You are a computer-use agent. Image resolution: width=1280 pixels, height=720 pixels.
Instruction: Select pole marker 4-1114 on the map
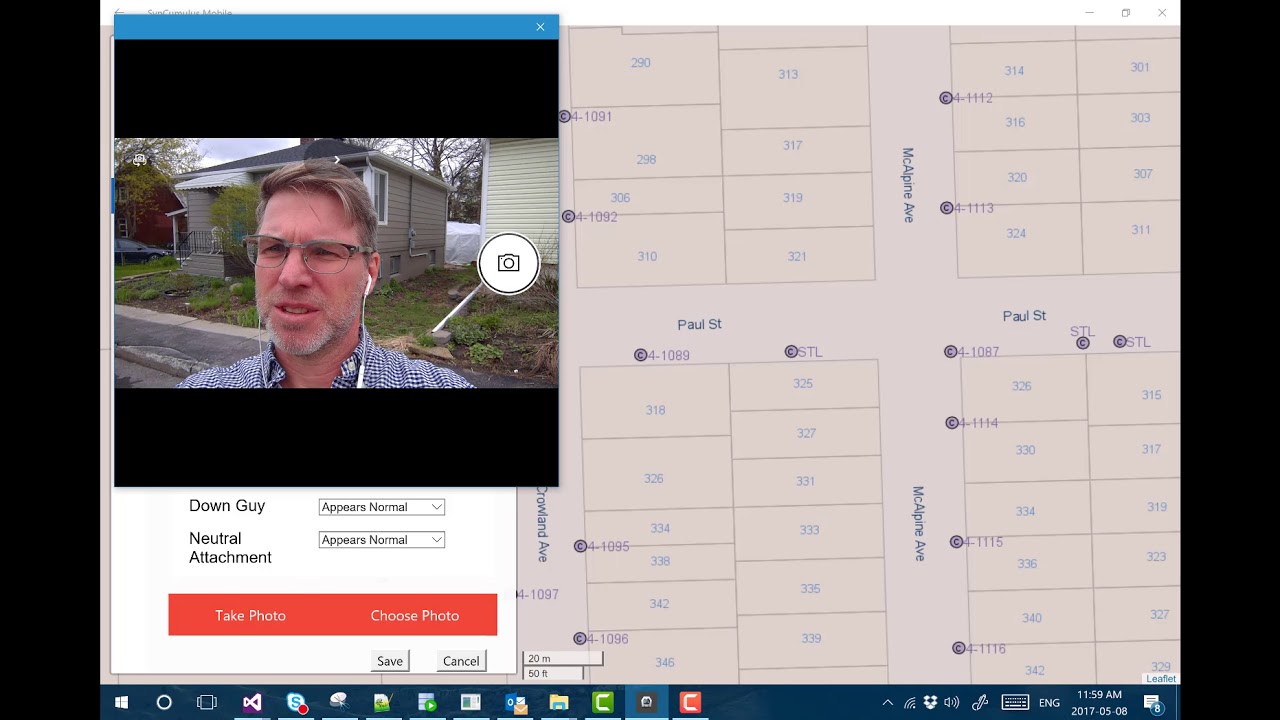pyautogui.click(x=952, y=423)
